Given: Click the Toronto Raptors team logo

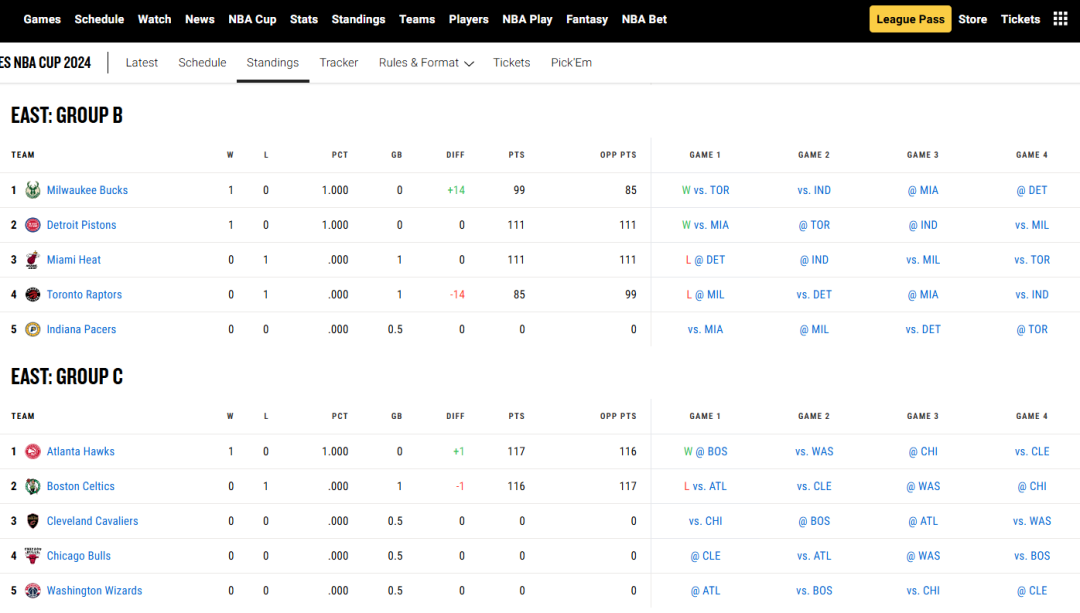Looking at the screenshot, I should 32,295.
